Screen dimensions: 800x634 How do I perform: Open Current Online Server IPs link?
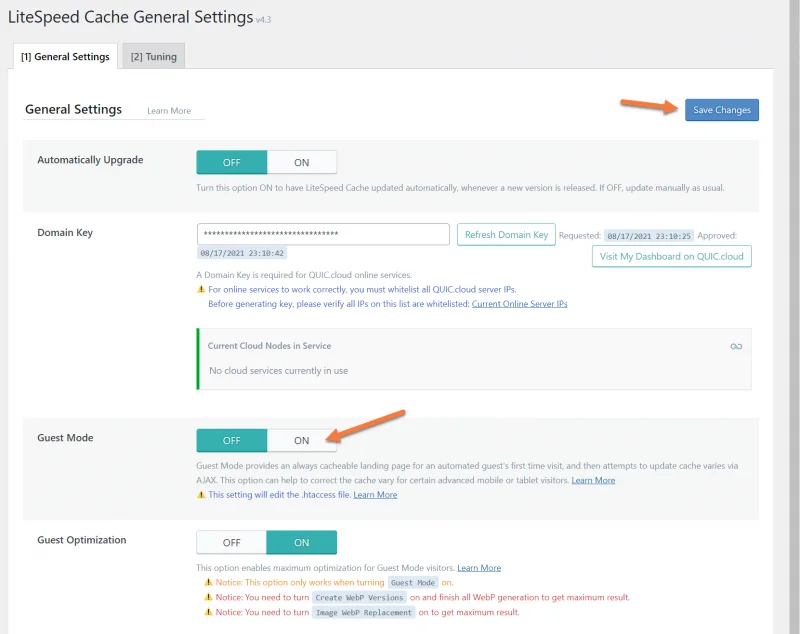tap(519, 304)
